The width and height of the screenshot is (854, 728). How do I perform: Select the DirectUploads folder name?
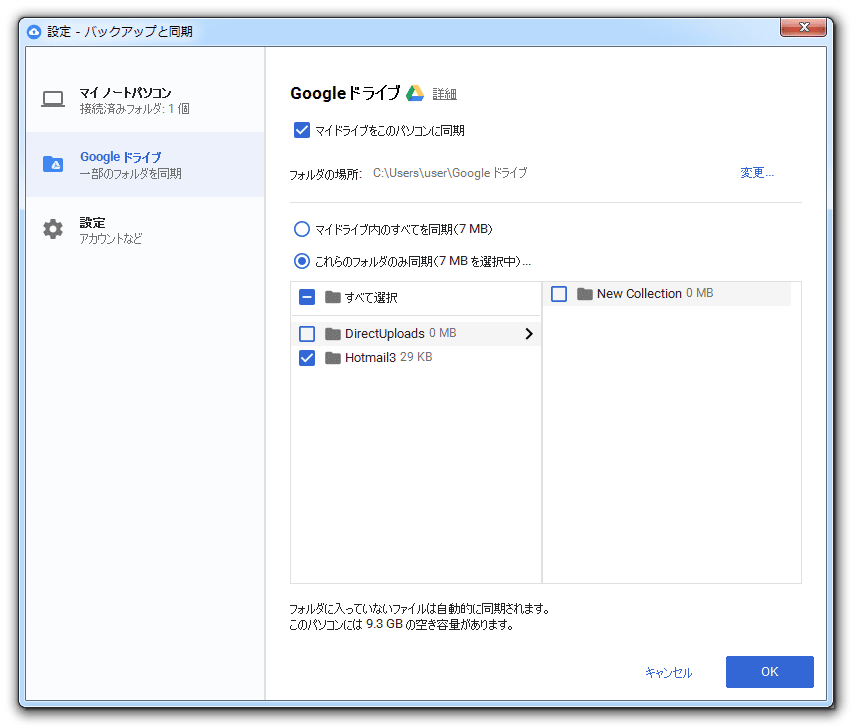(385, 333)
